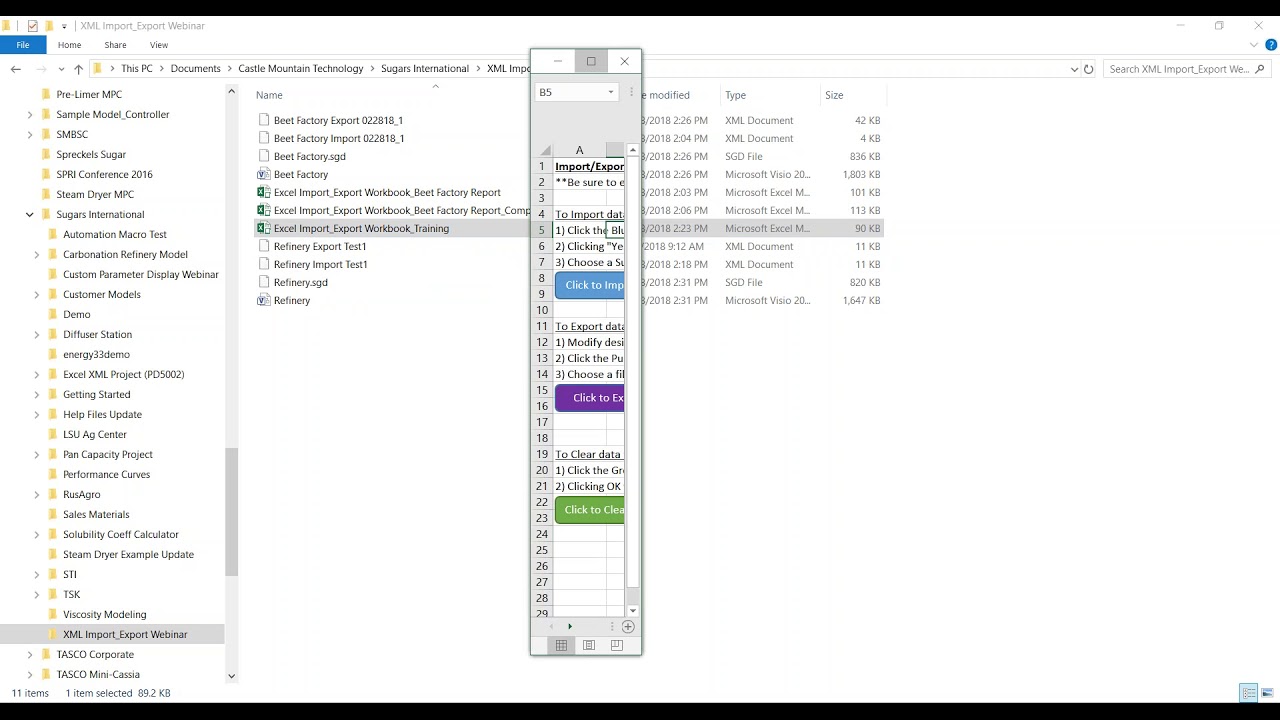Click the green Click to Clear button
Viewport: 1280px width, 720px height.
590,509
